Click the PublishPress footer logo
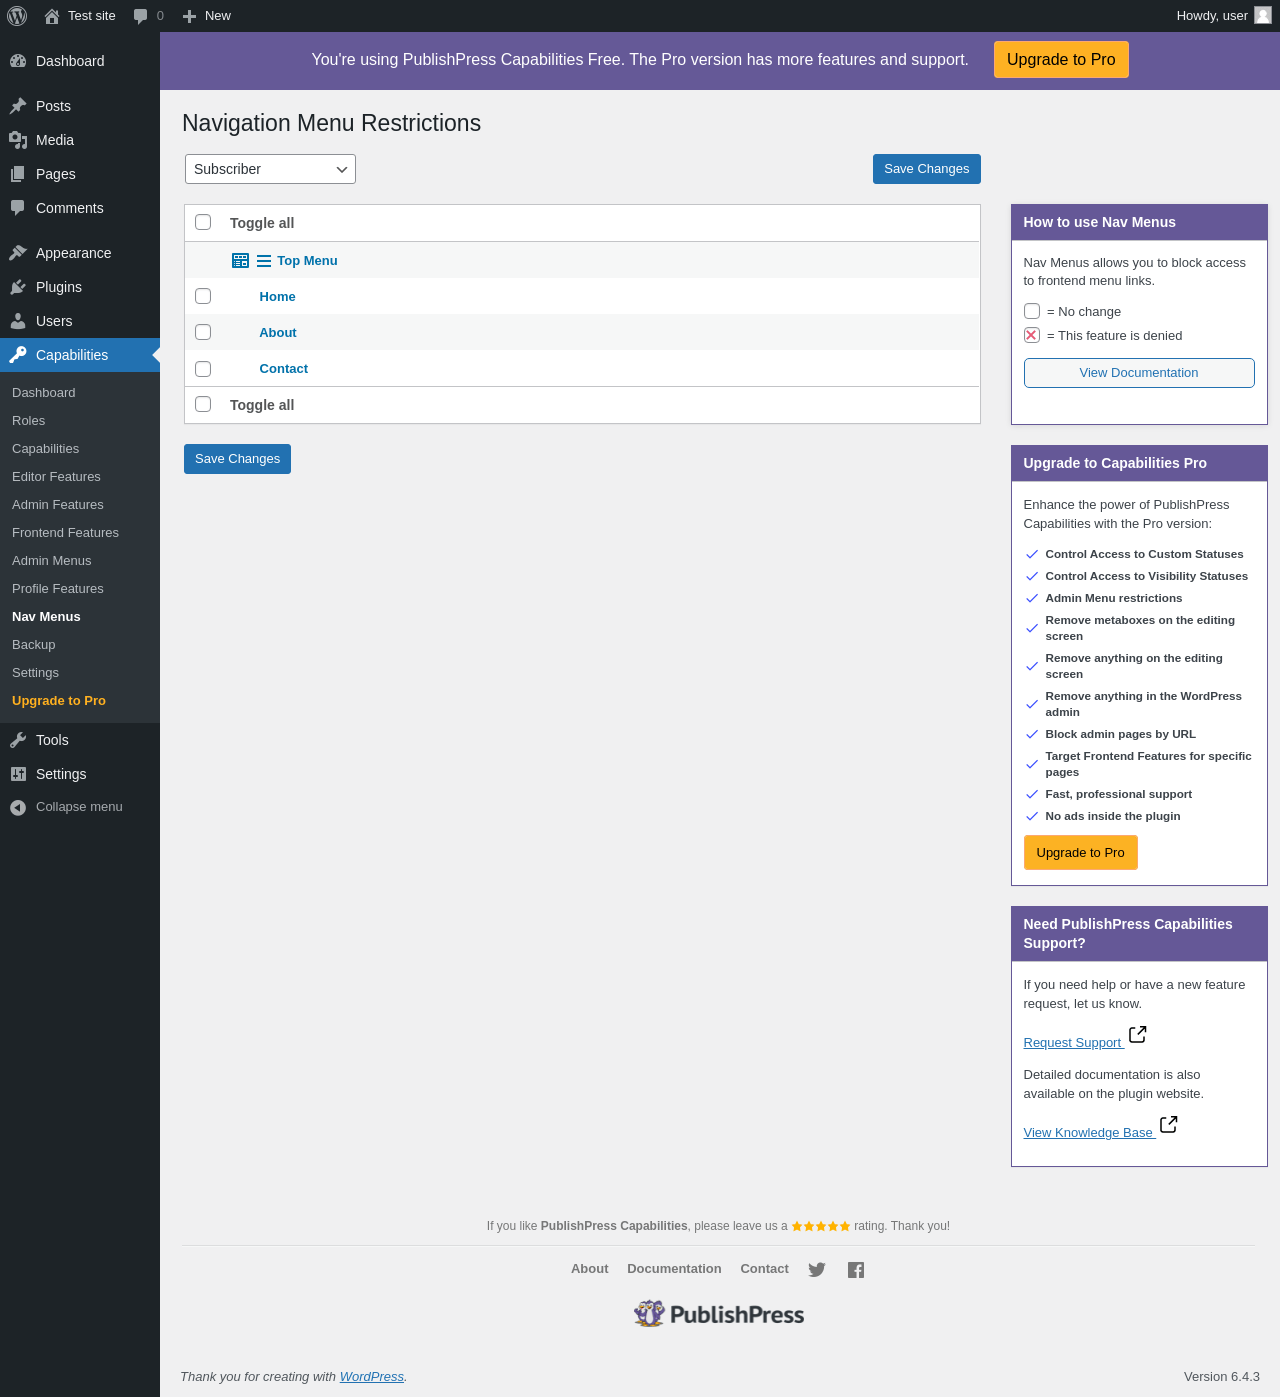The width and height of the screenshot is (1280, 1397). click(x=719, y=1314)
